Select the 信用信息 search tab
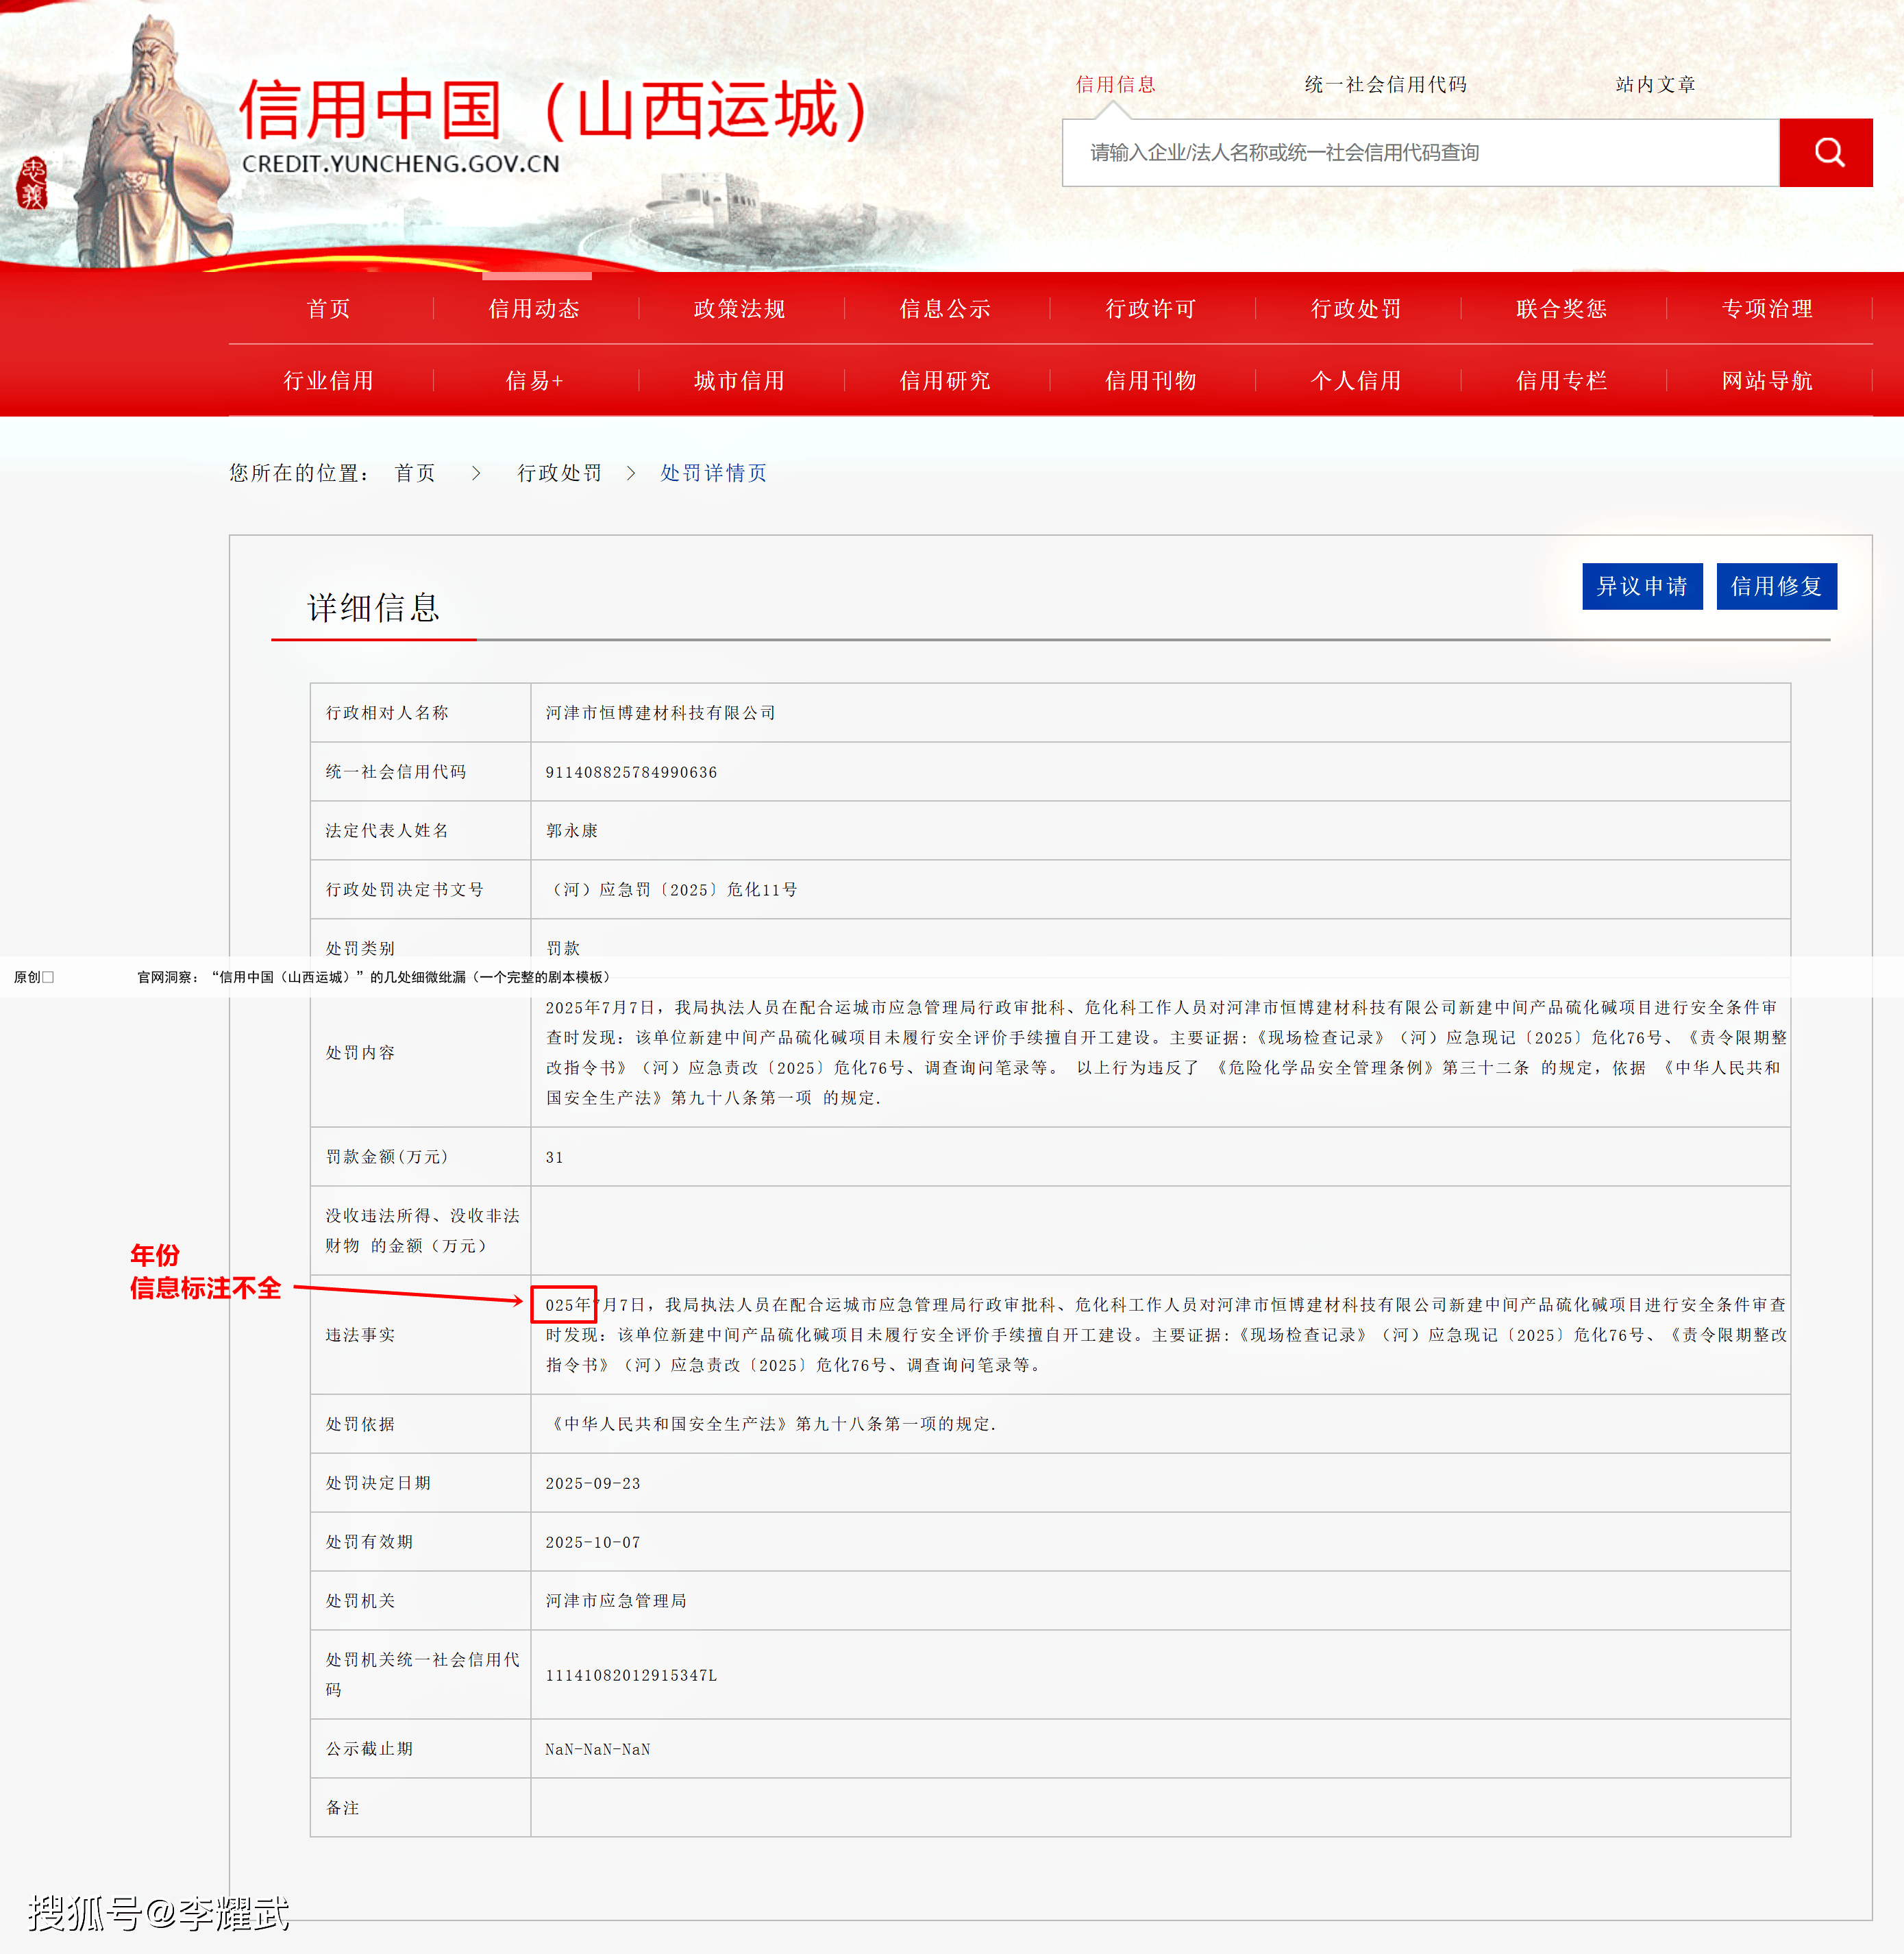The width and height of the screenshot is (1904, 1954). tap(1115, 84)
